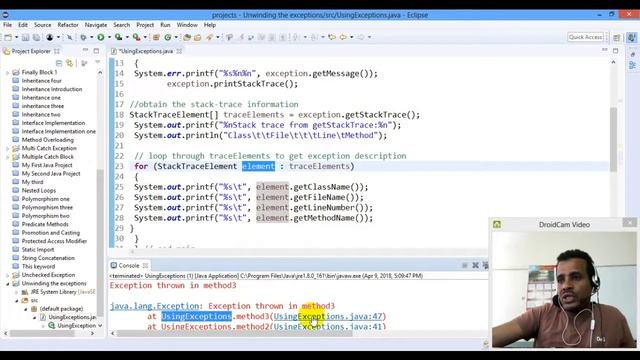Open the Window menu
The image size is (640, 360).
click(187, 25)
